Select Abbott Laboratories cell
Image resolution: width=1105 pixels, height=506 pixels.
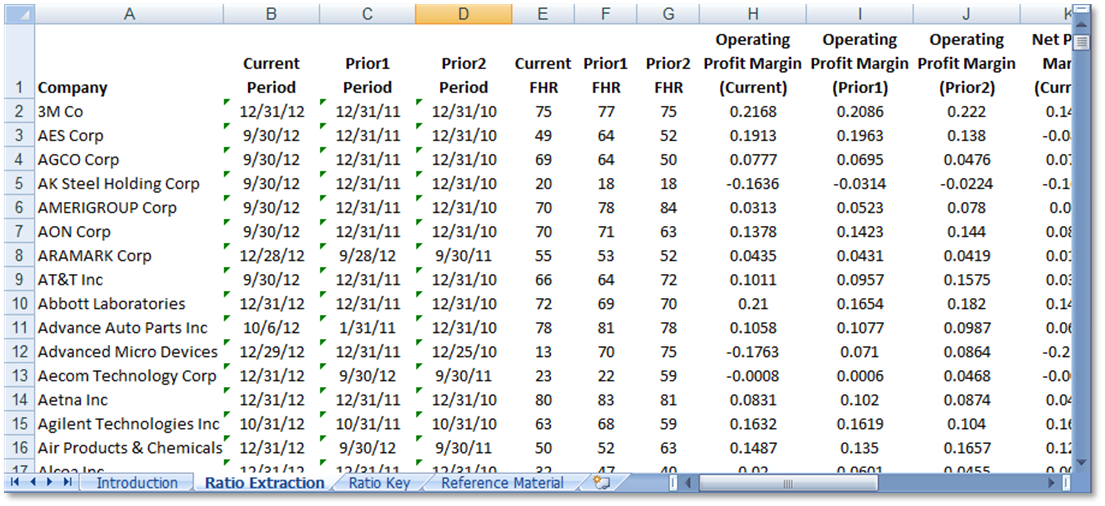pos(129,303)
